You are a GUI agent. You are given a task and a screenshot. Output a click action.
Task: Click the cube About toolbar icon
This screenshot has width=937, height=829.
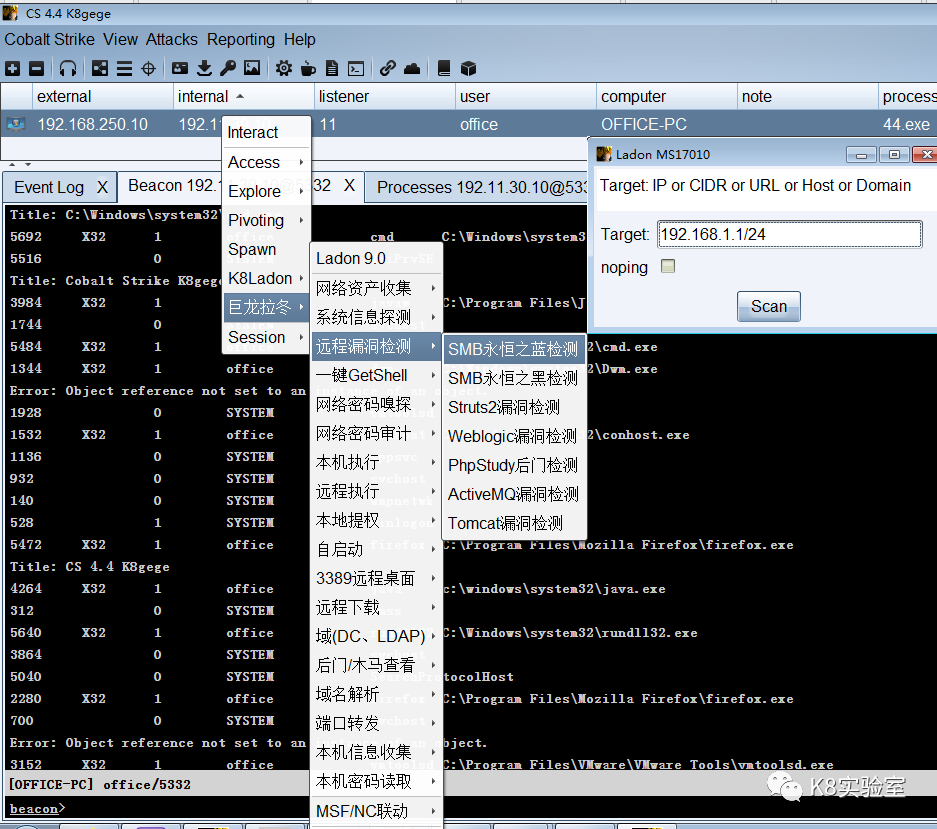pyautogui.click(x=468, y=69)
